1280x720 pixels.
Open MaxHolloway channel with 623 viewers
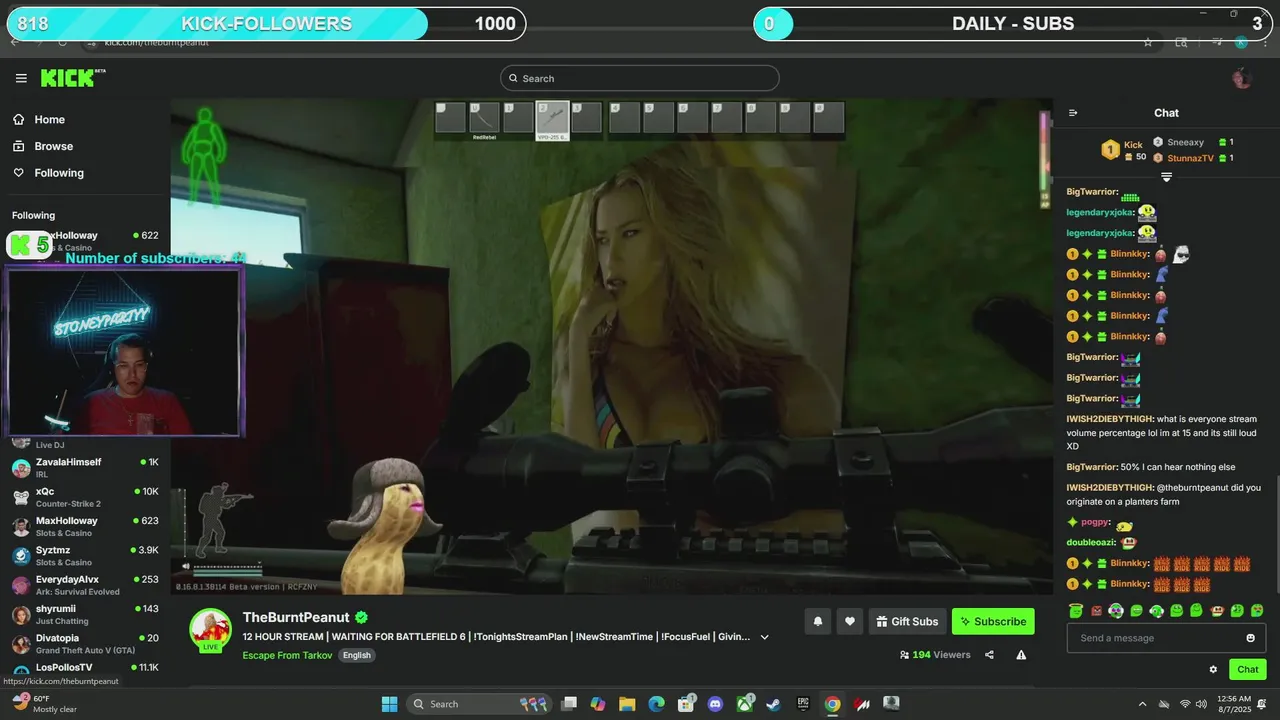click(x=85, y=526)
